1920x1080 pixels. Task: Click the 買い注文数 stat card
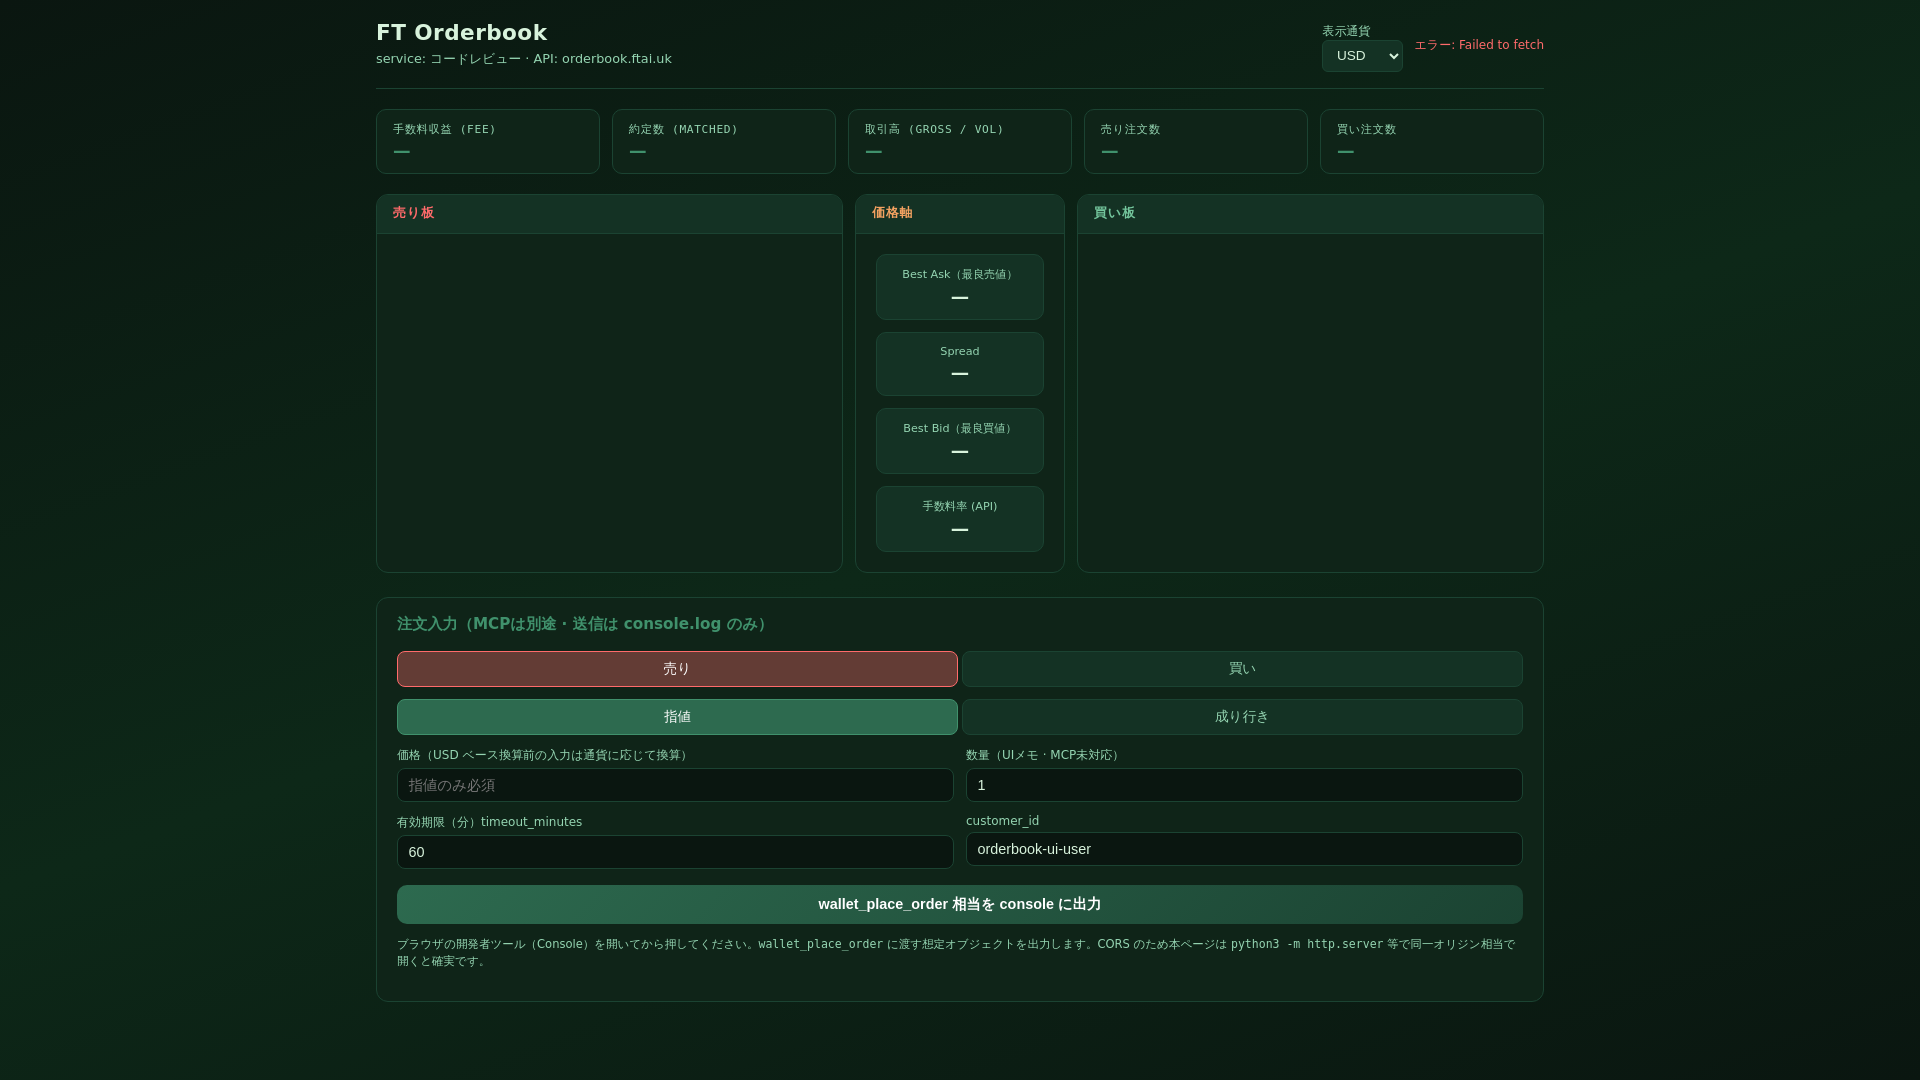click(1432, 141)
